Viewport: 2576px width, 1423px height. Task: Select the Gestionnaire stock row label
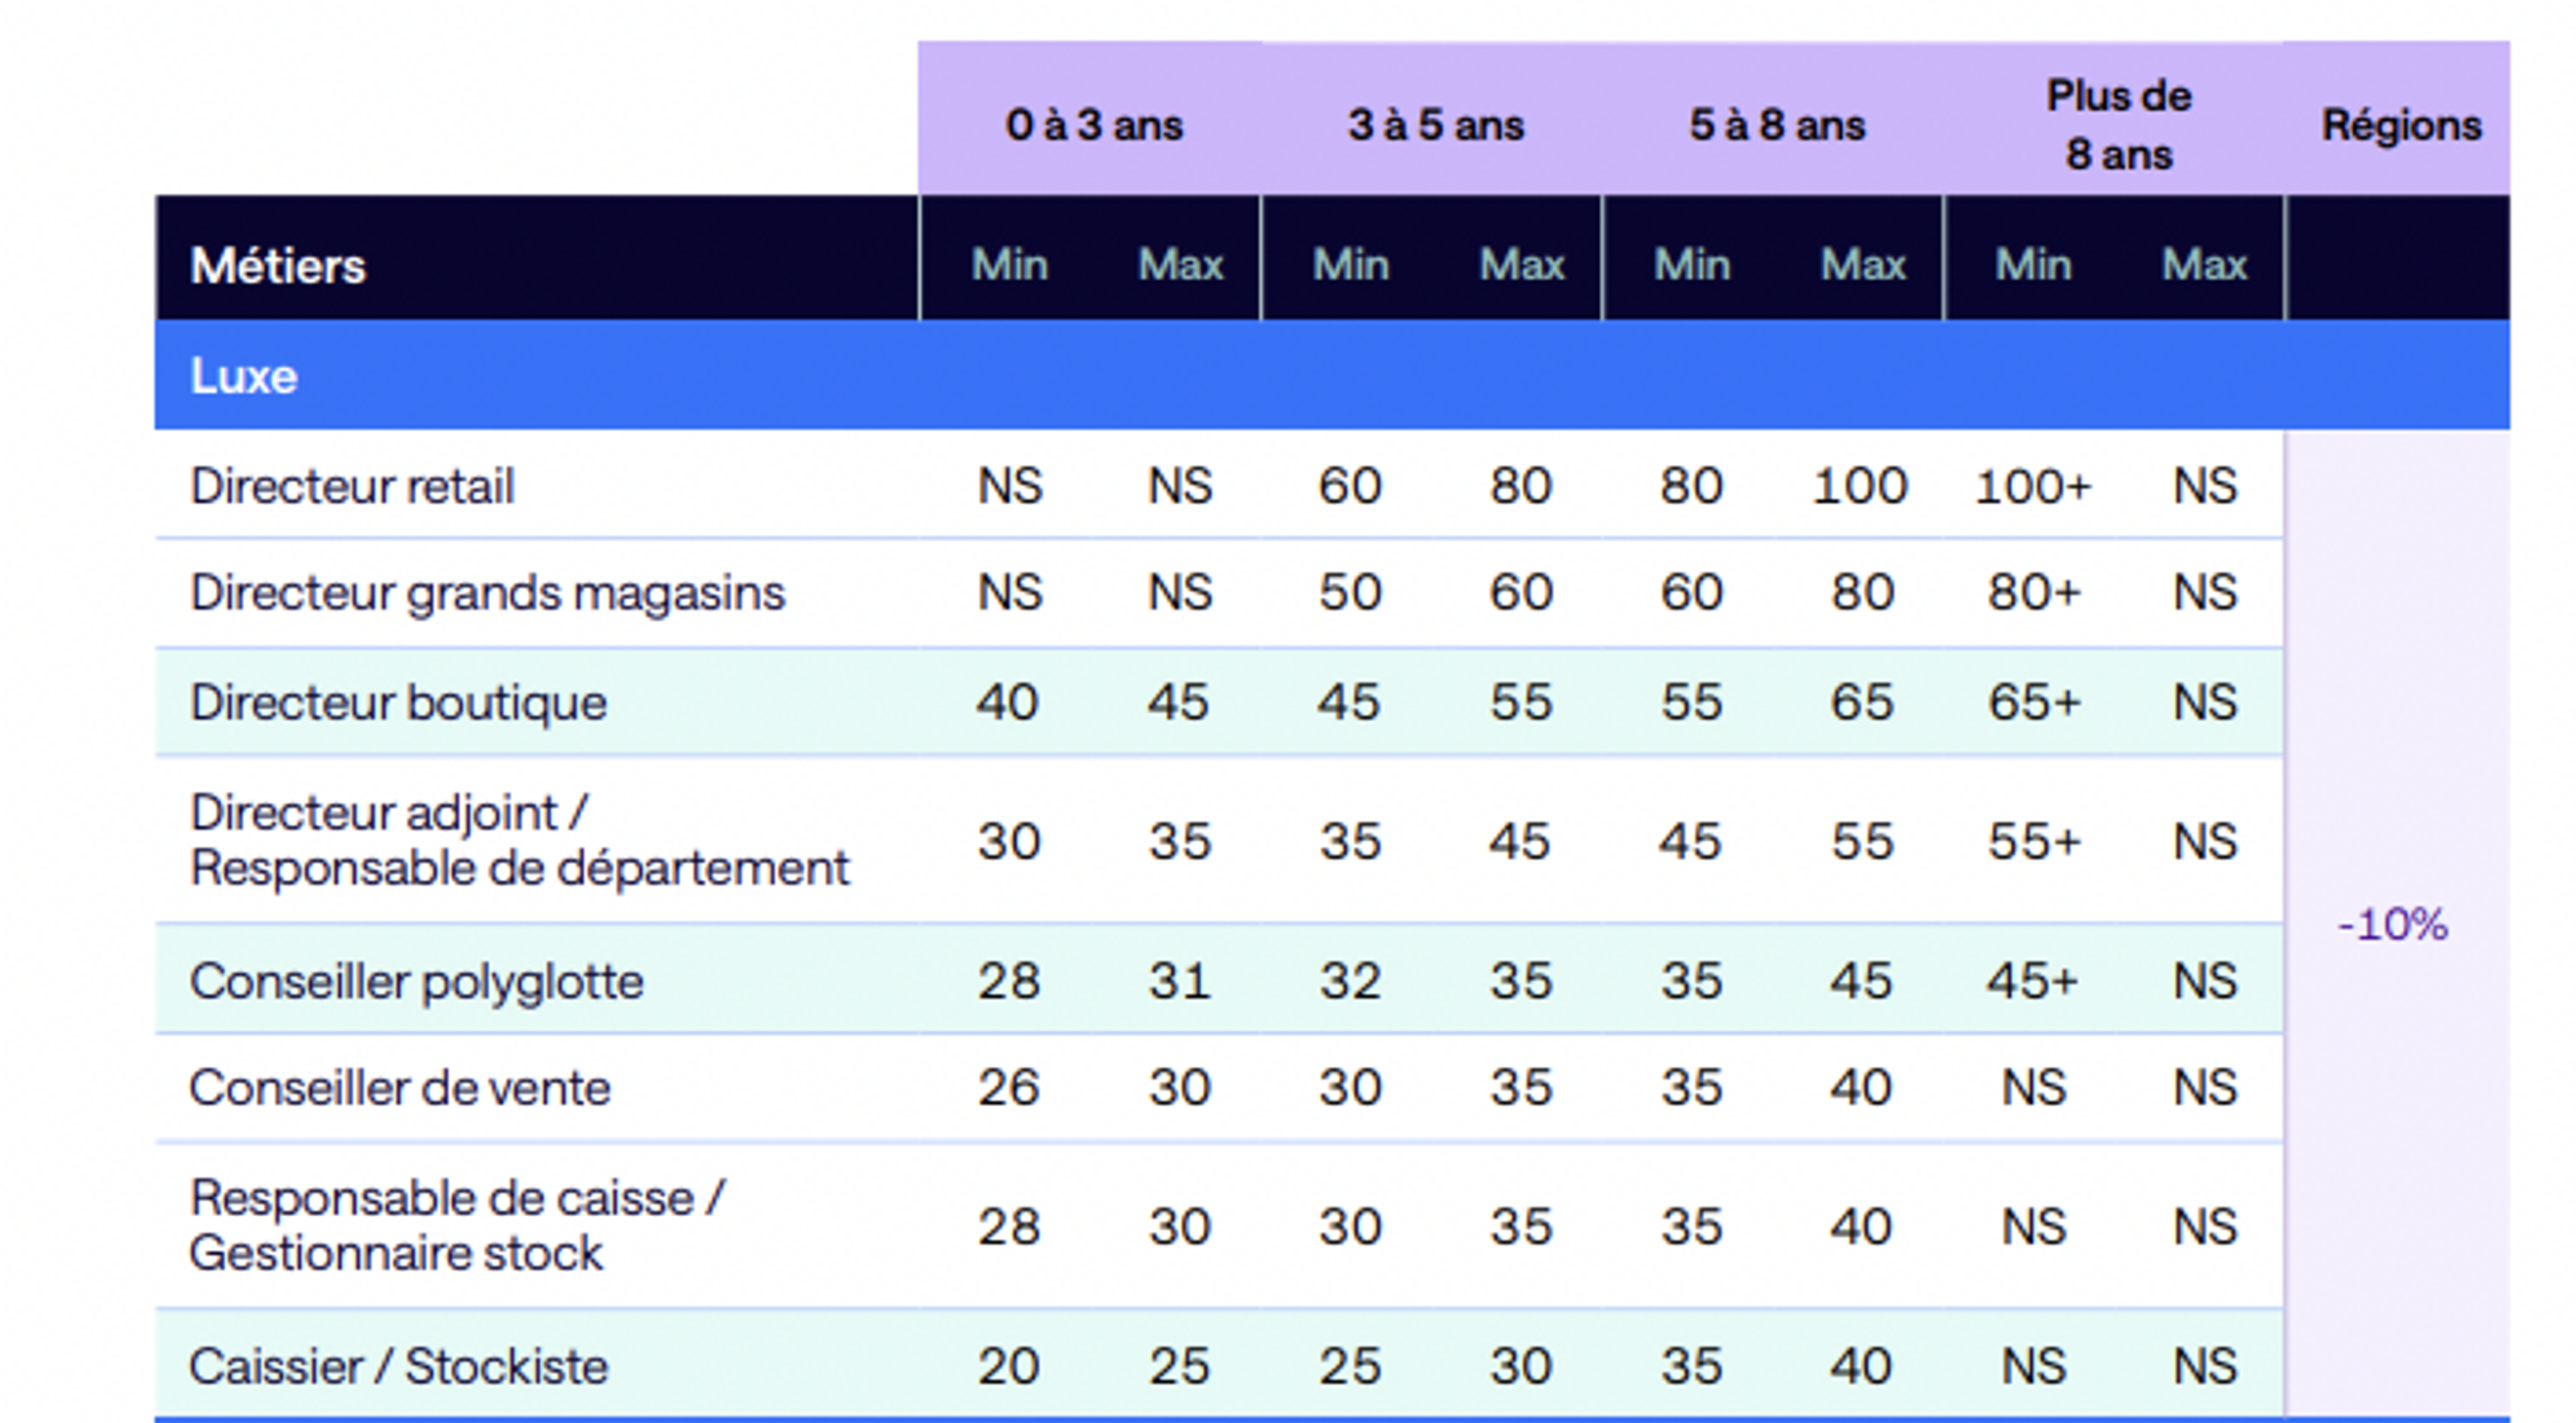pyautogui.click(x=396, y=1254)
